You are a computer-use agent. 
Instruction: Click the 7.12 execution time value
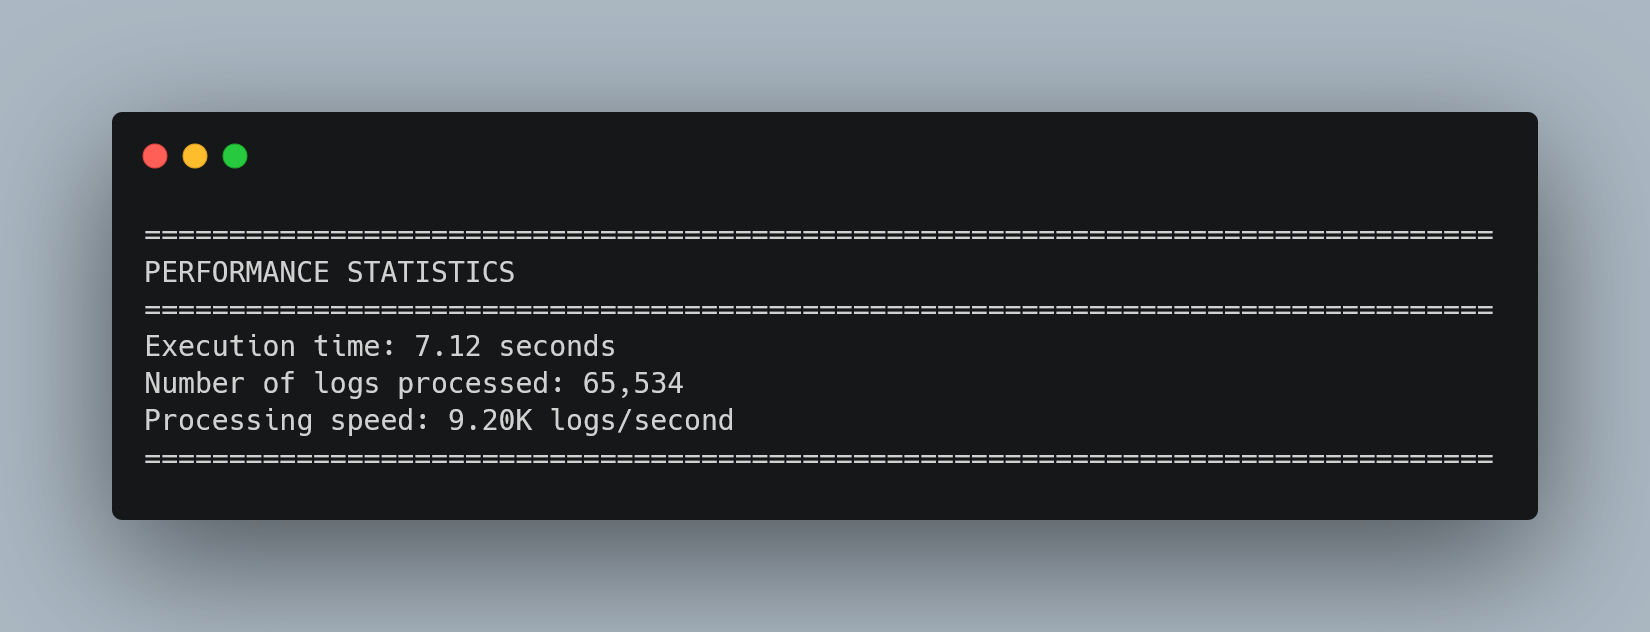448,346
